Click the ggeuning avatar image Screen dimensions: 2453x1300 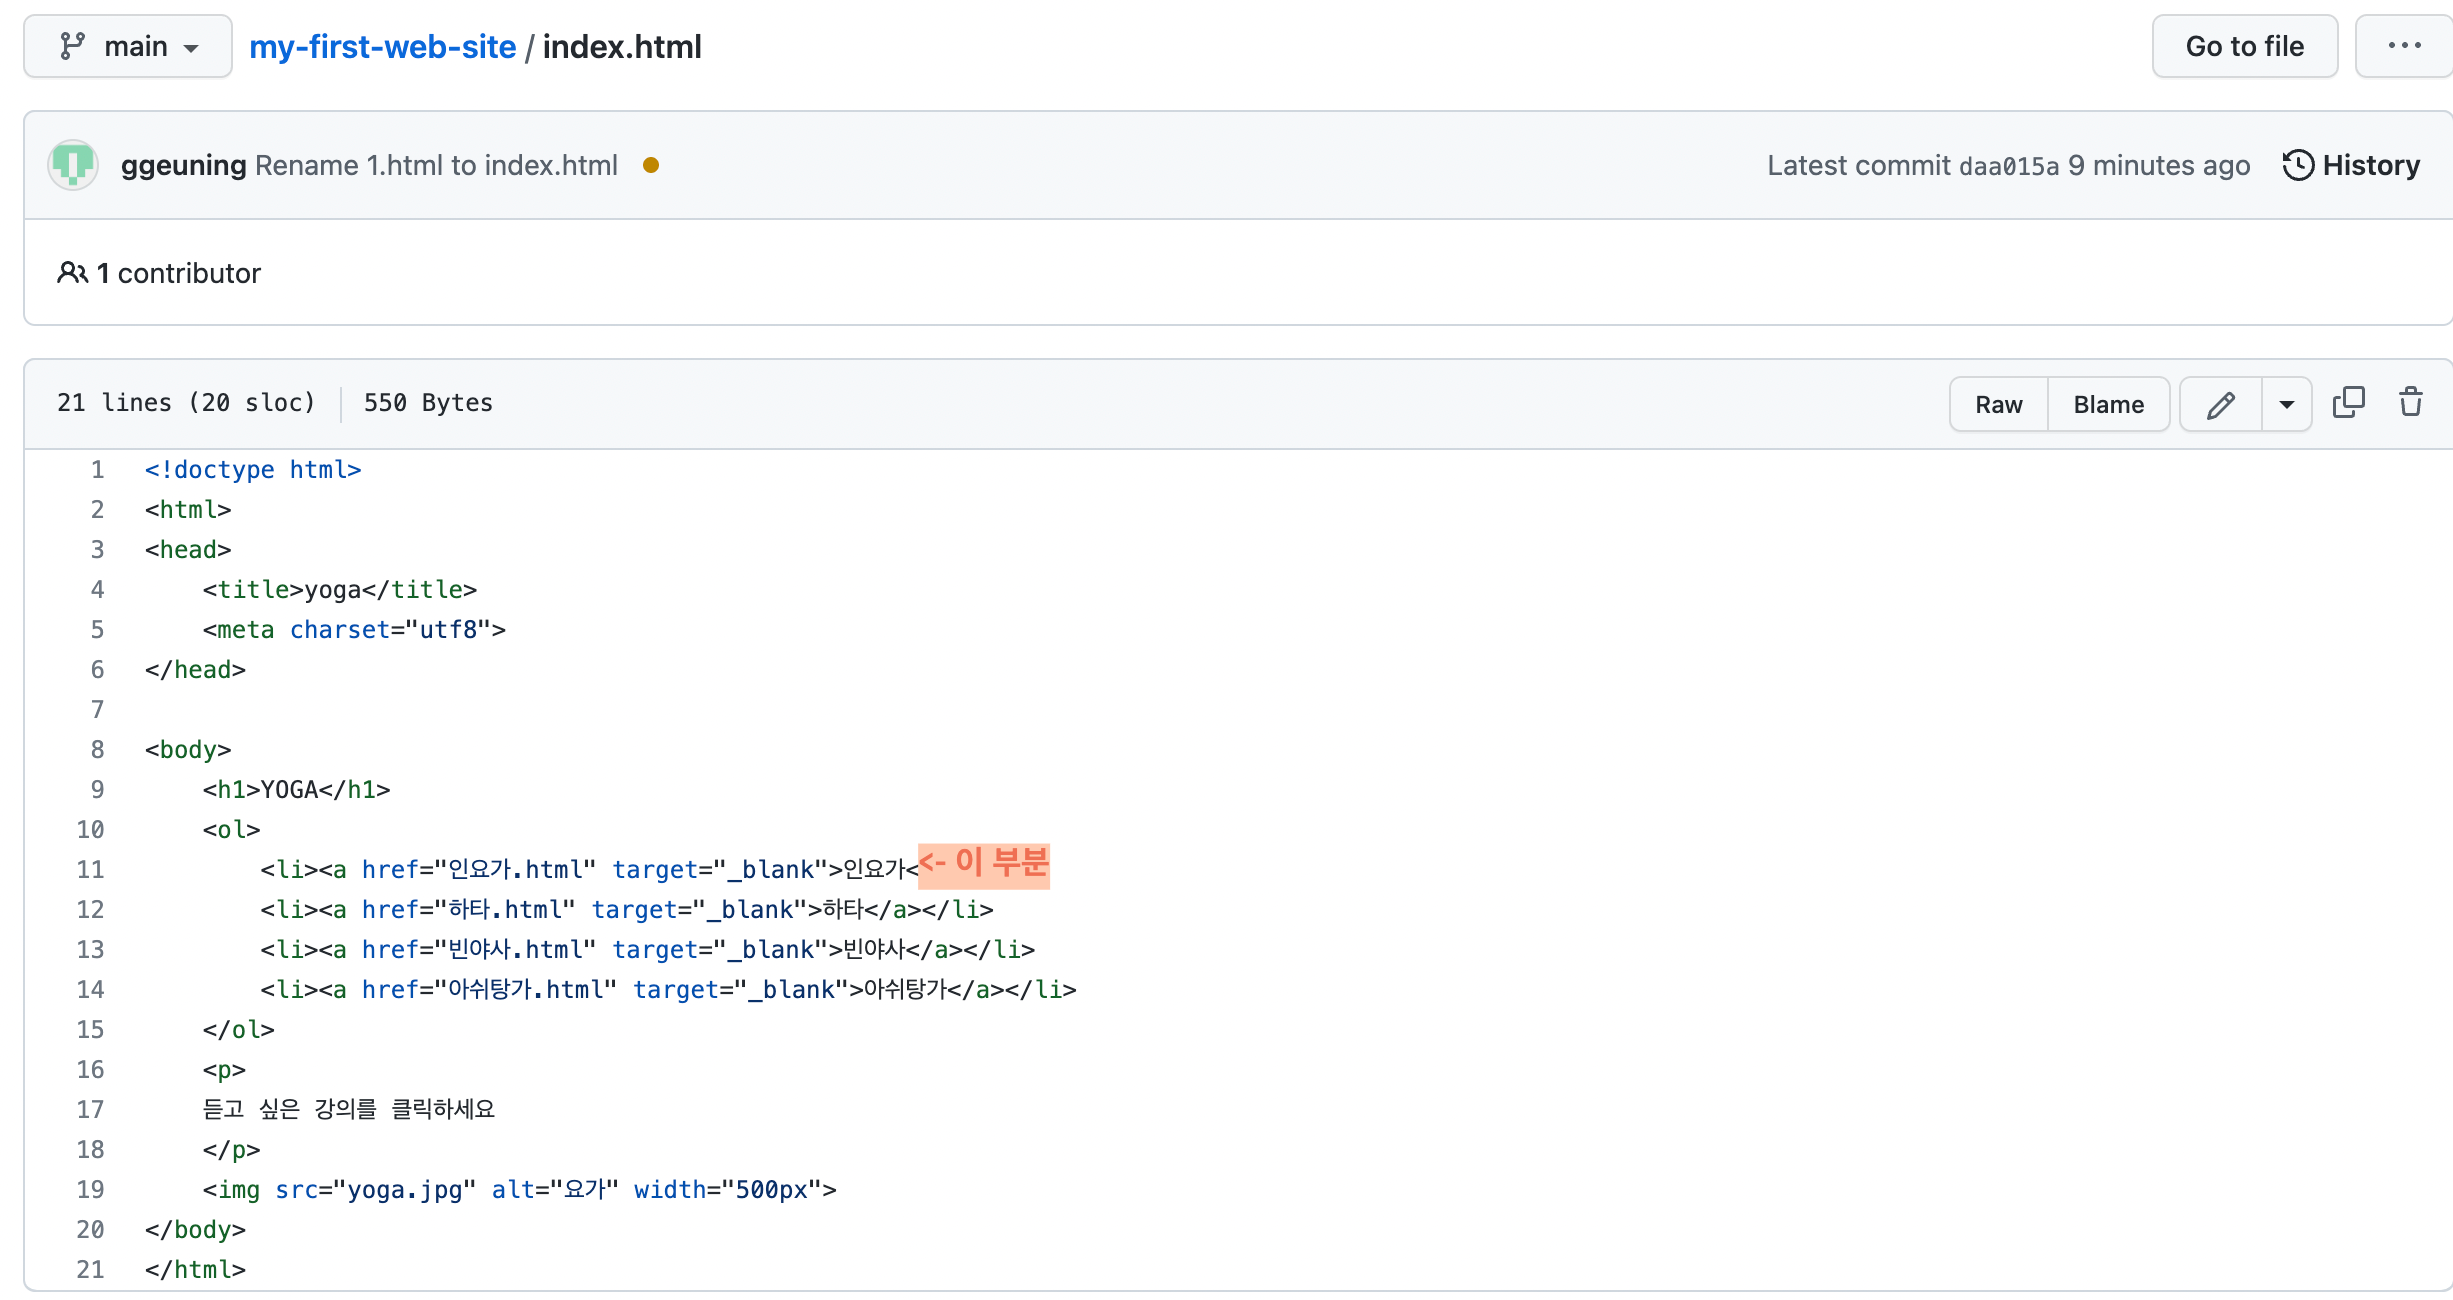click(73, 165)
